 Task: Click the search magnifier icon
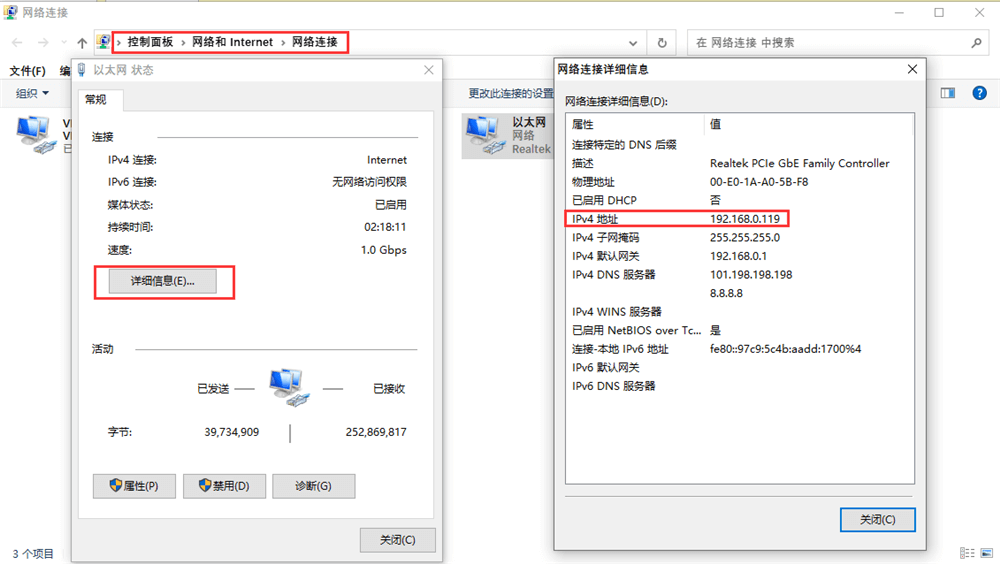(976, 43)
